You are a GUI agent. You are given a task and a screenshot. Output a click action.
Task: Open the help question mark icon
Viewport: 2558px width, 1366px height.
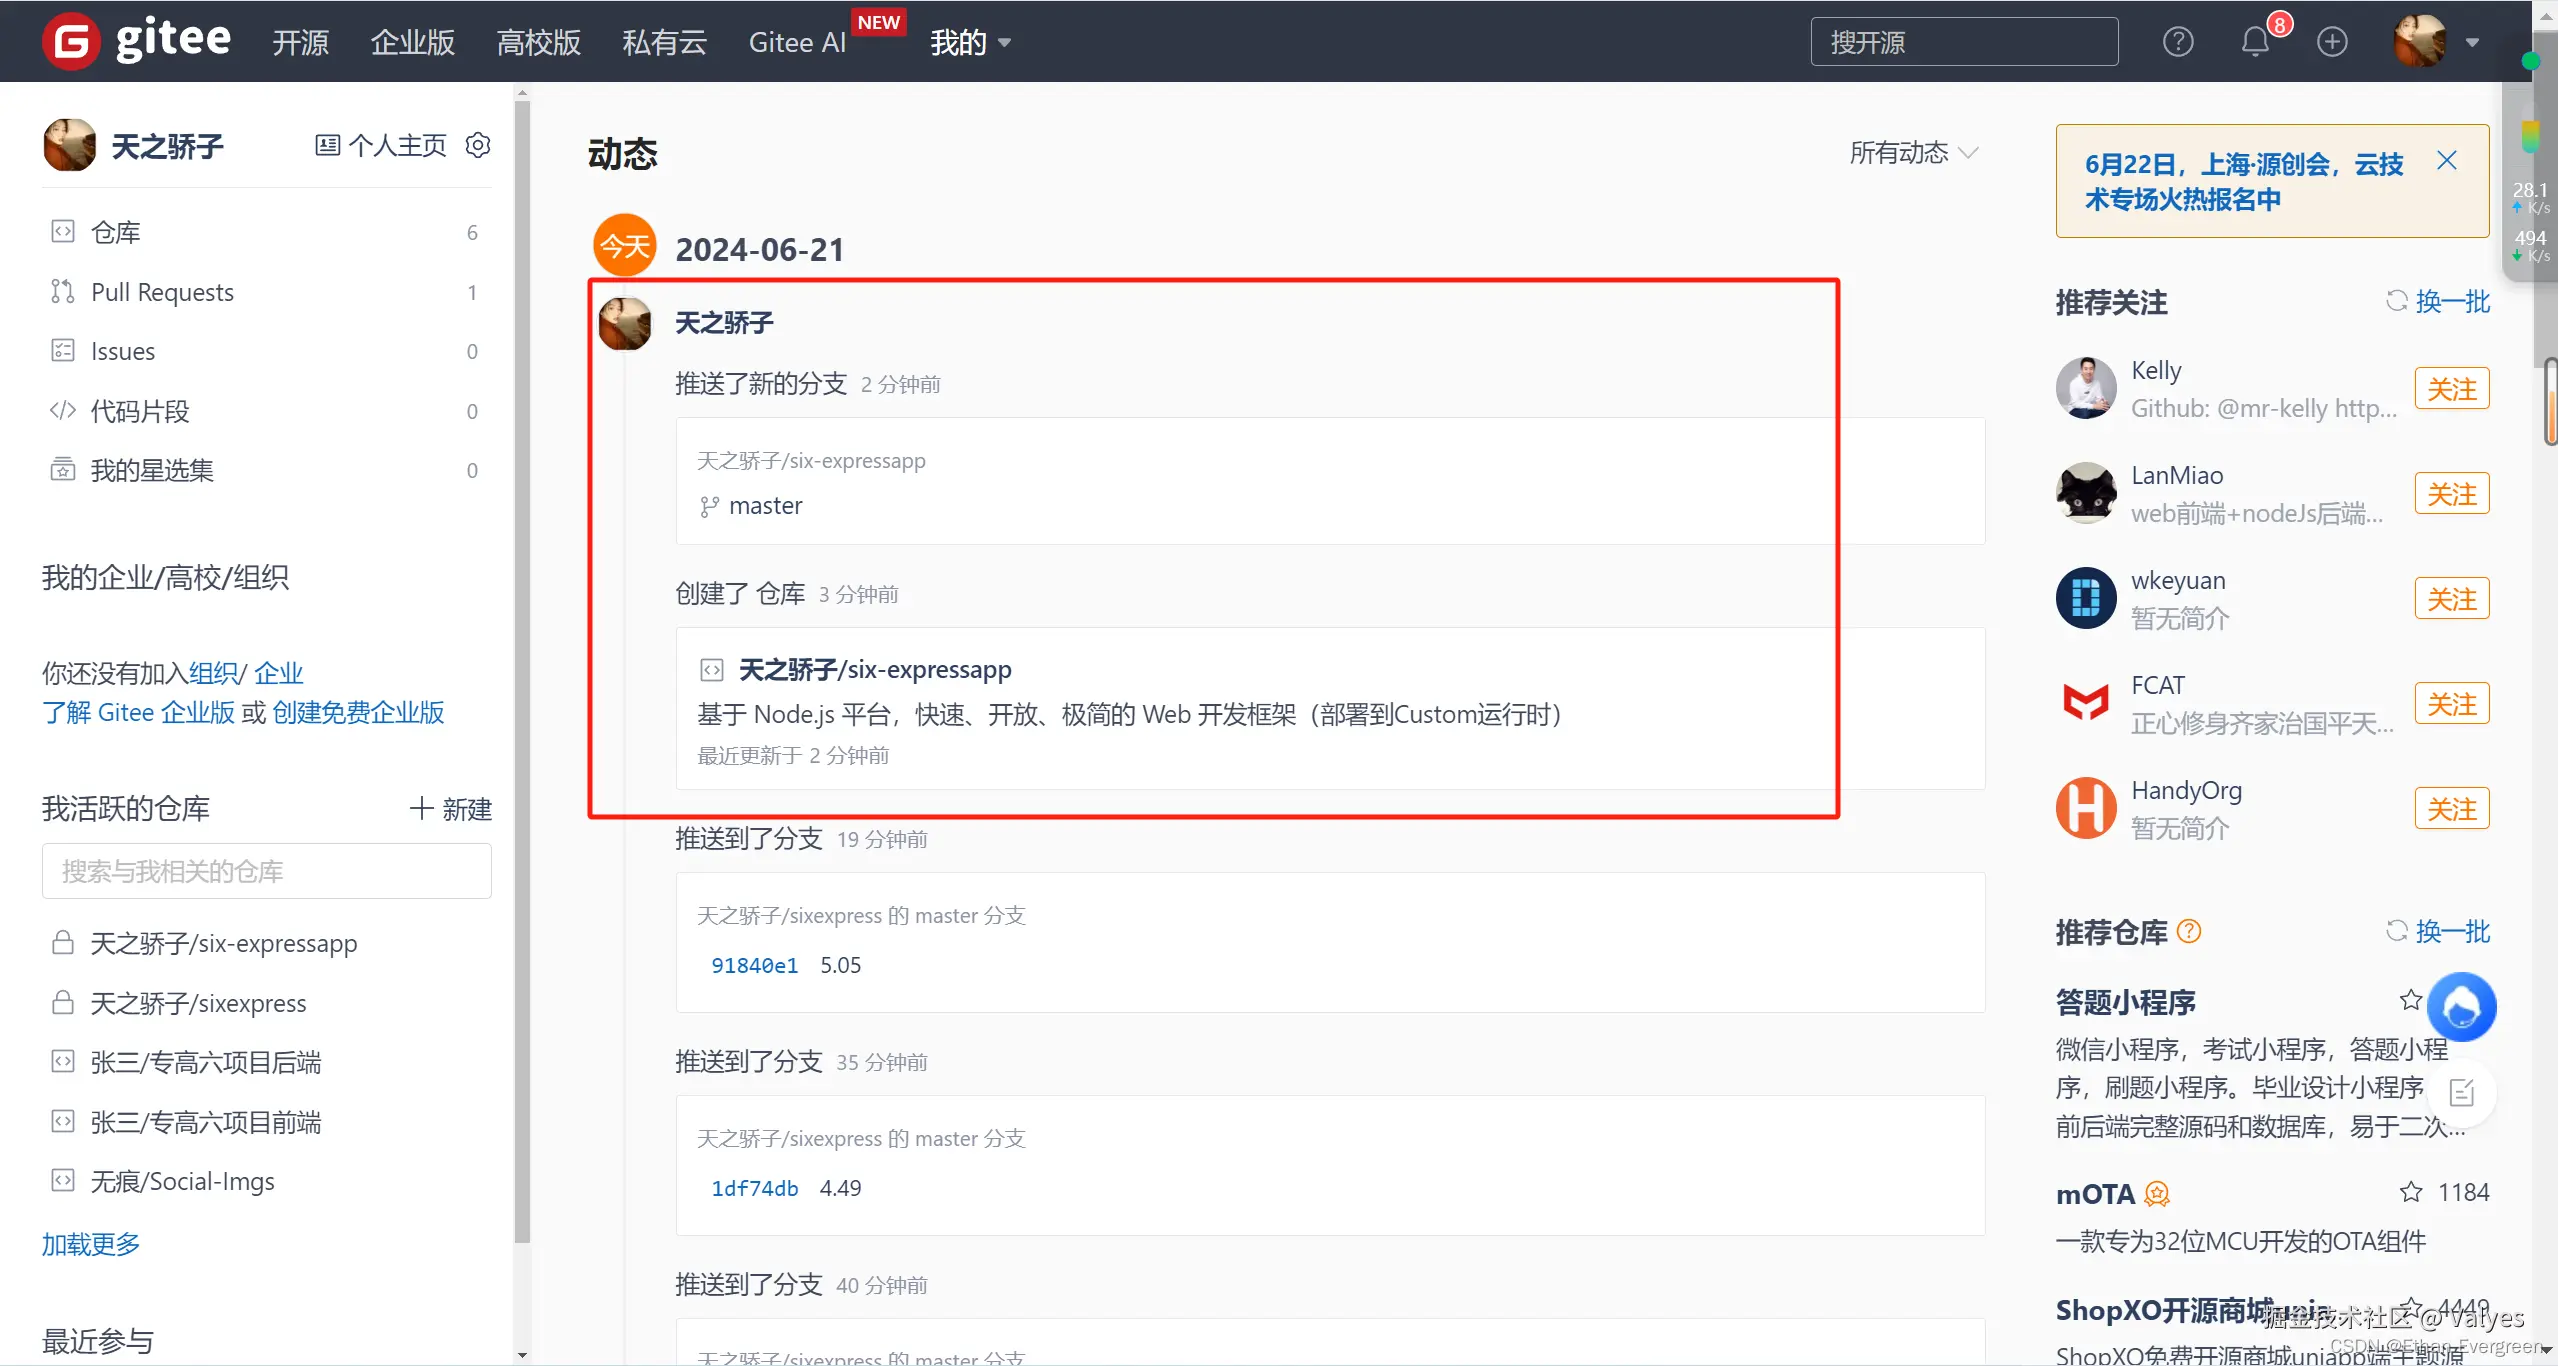tap(2177, 42)
